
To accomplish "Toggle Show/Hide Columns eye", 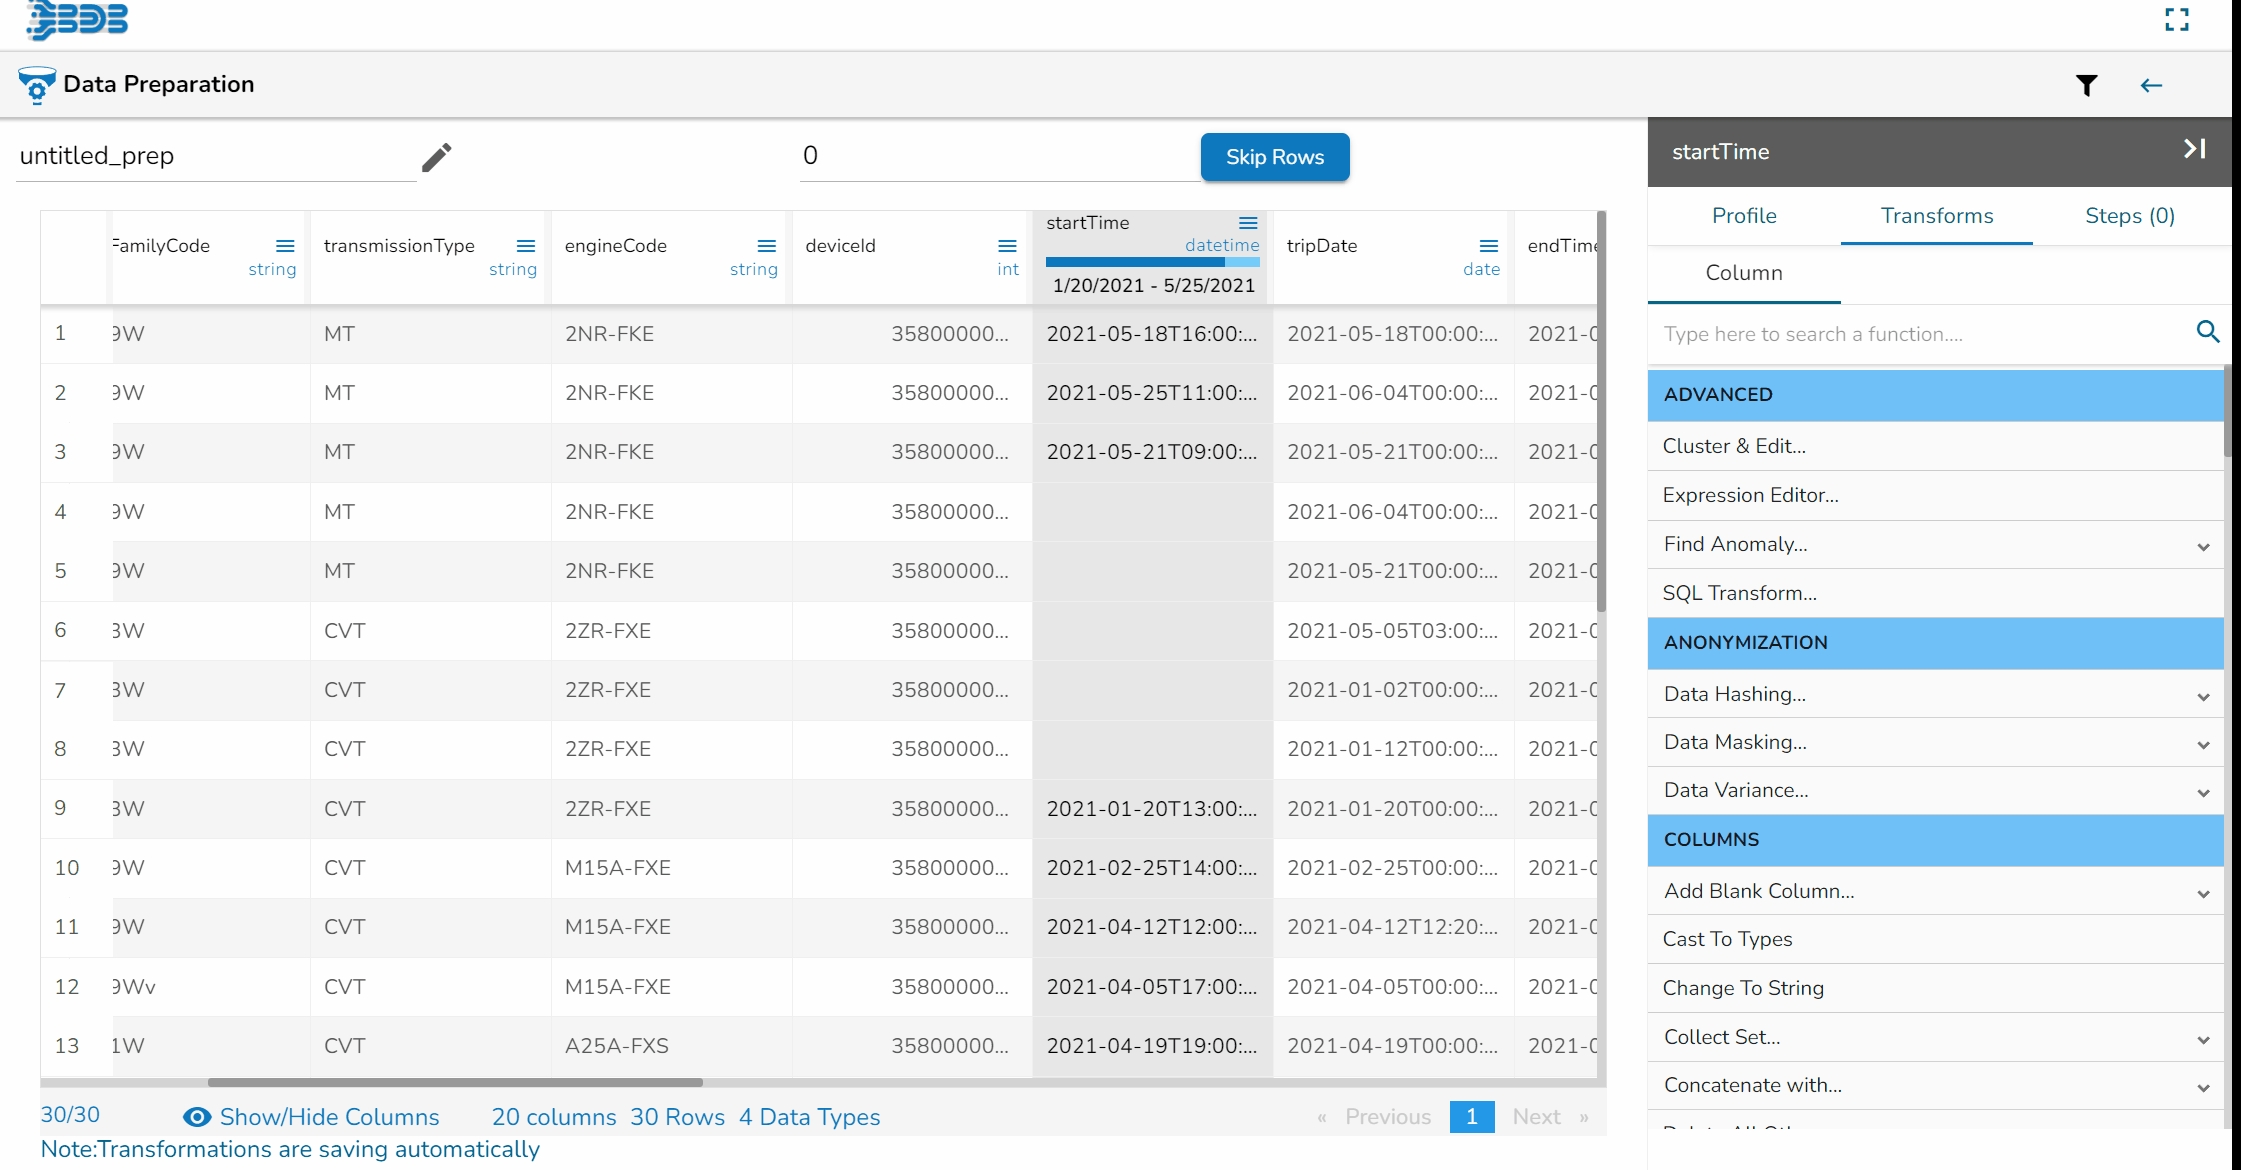I will point(197,1117).
